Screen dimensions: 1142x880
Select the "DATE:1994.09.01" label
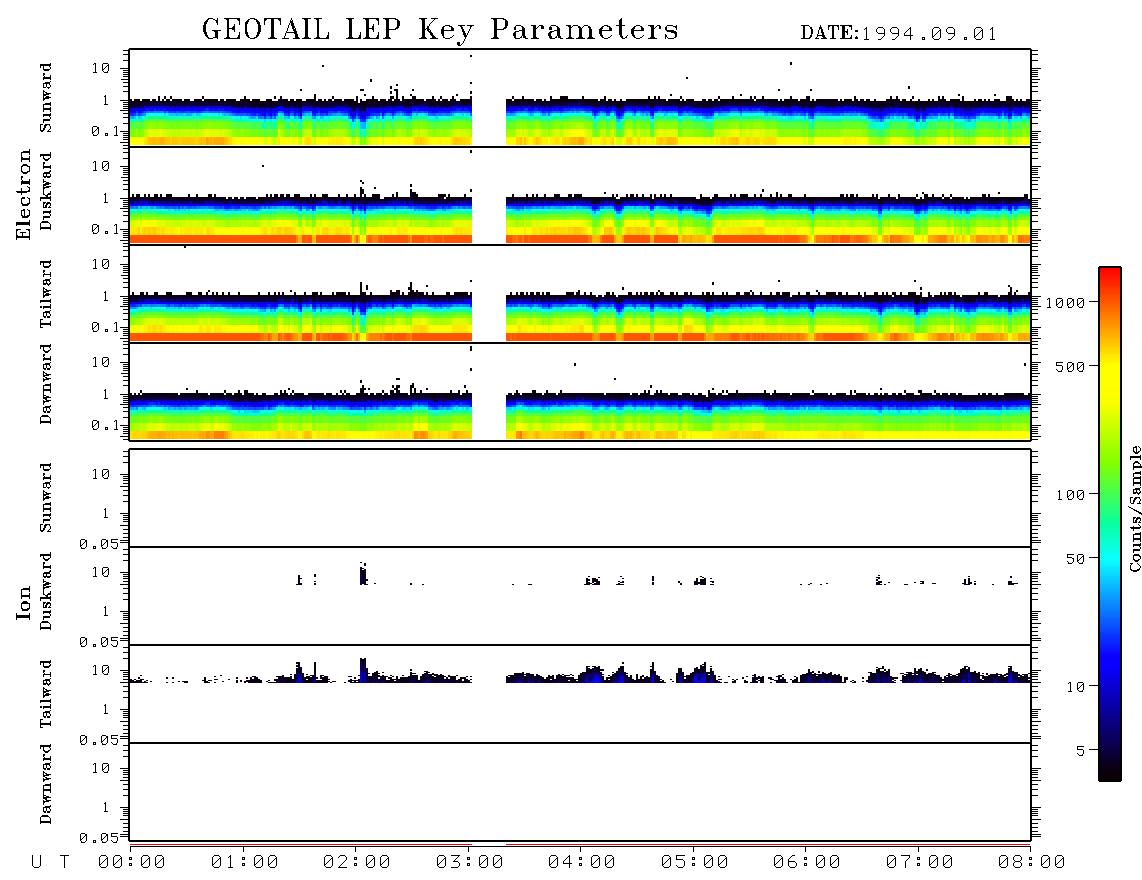tap(899, 34)
